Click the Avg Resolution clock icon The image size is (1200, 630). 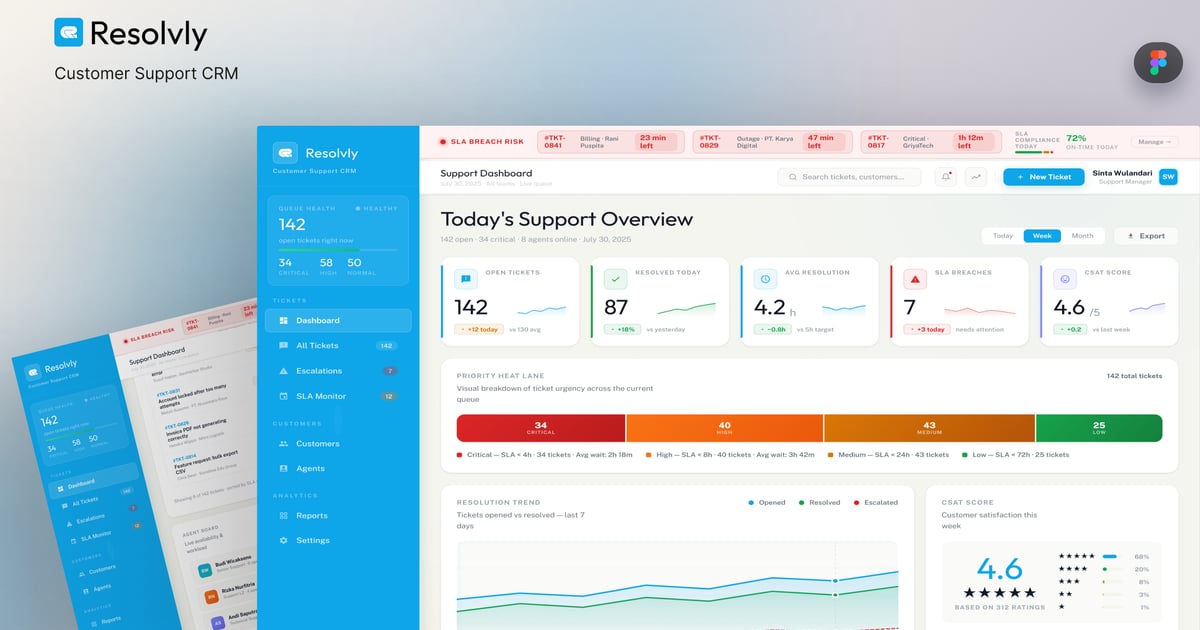pyautogui.click(x=765, y=279)
